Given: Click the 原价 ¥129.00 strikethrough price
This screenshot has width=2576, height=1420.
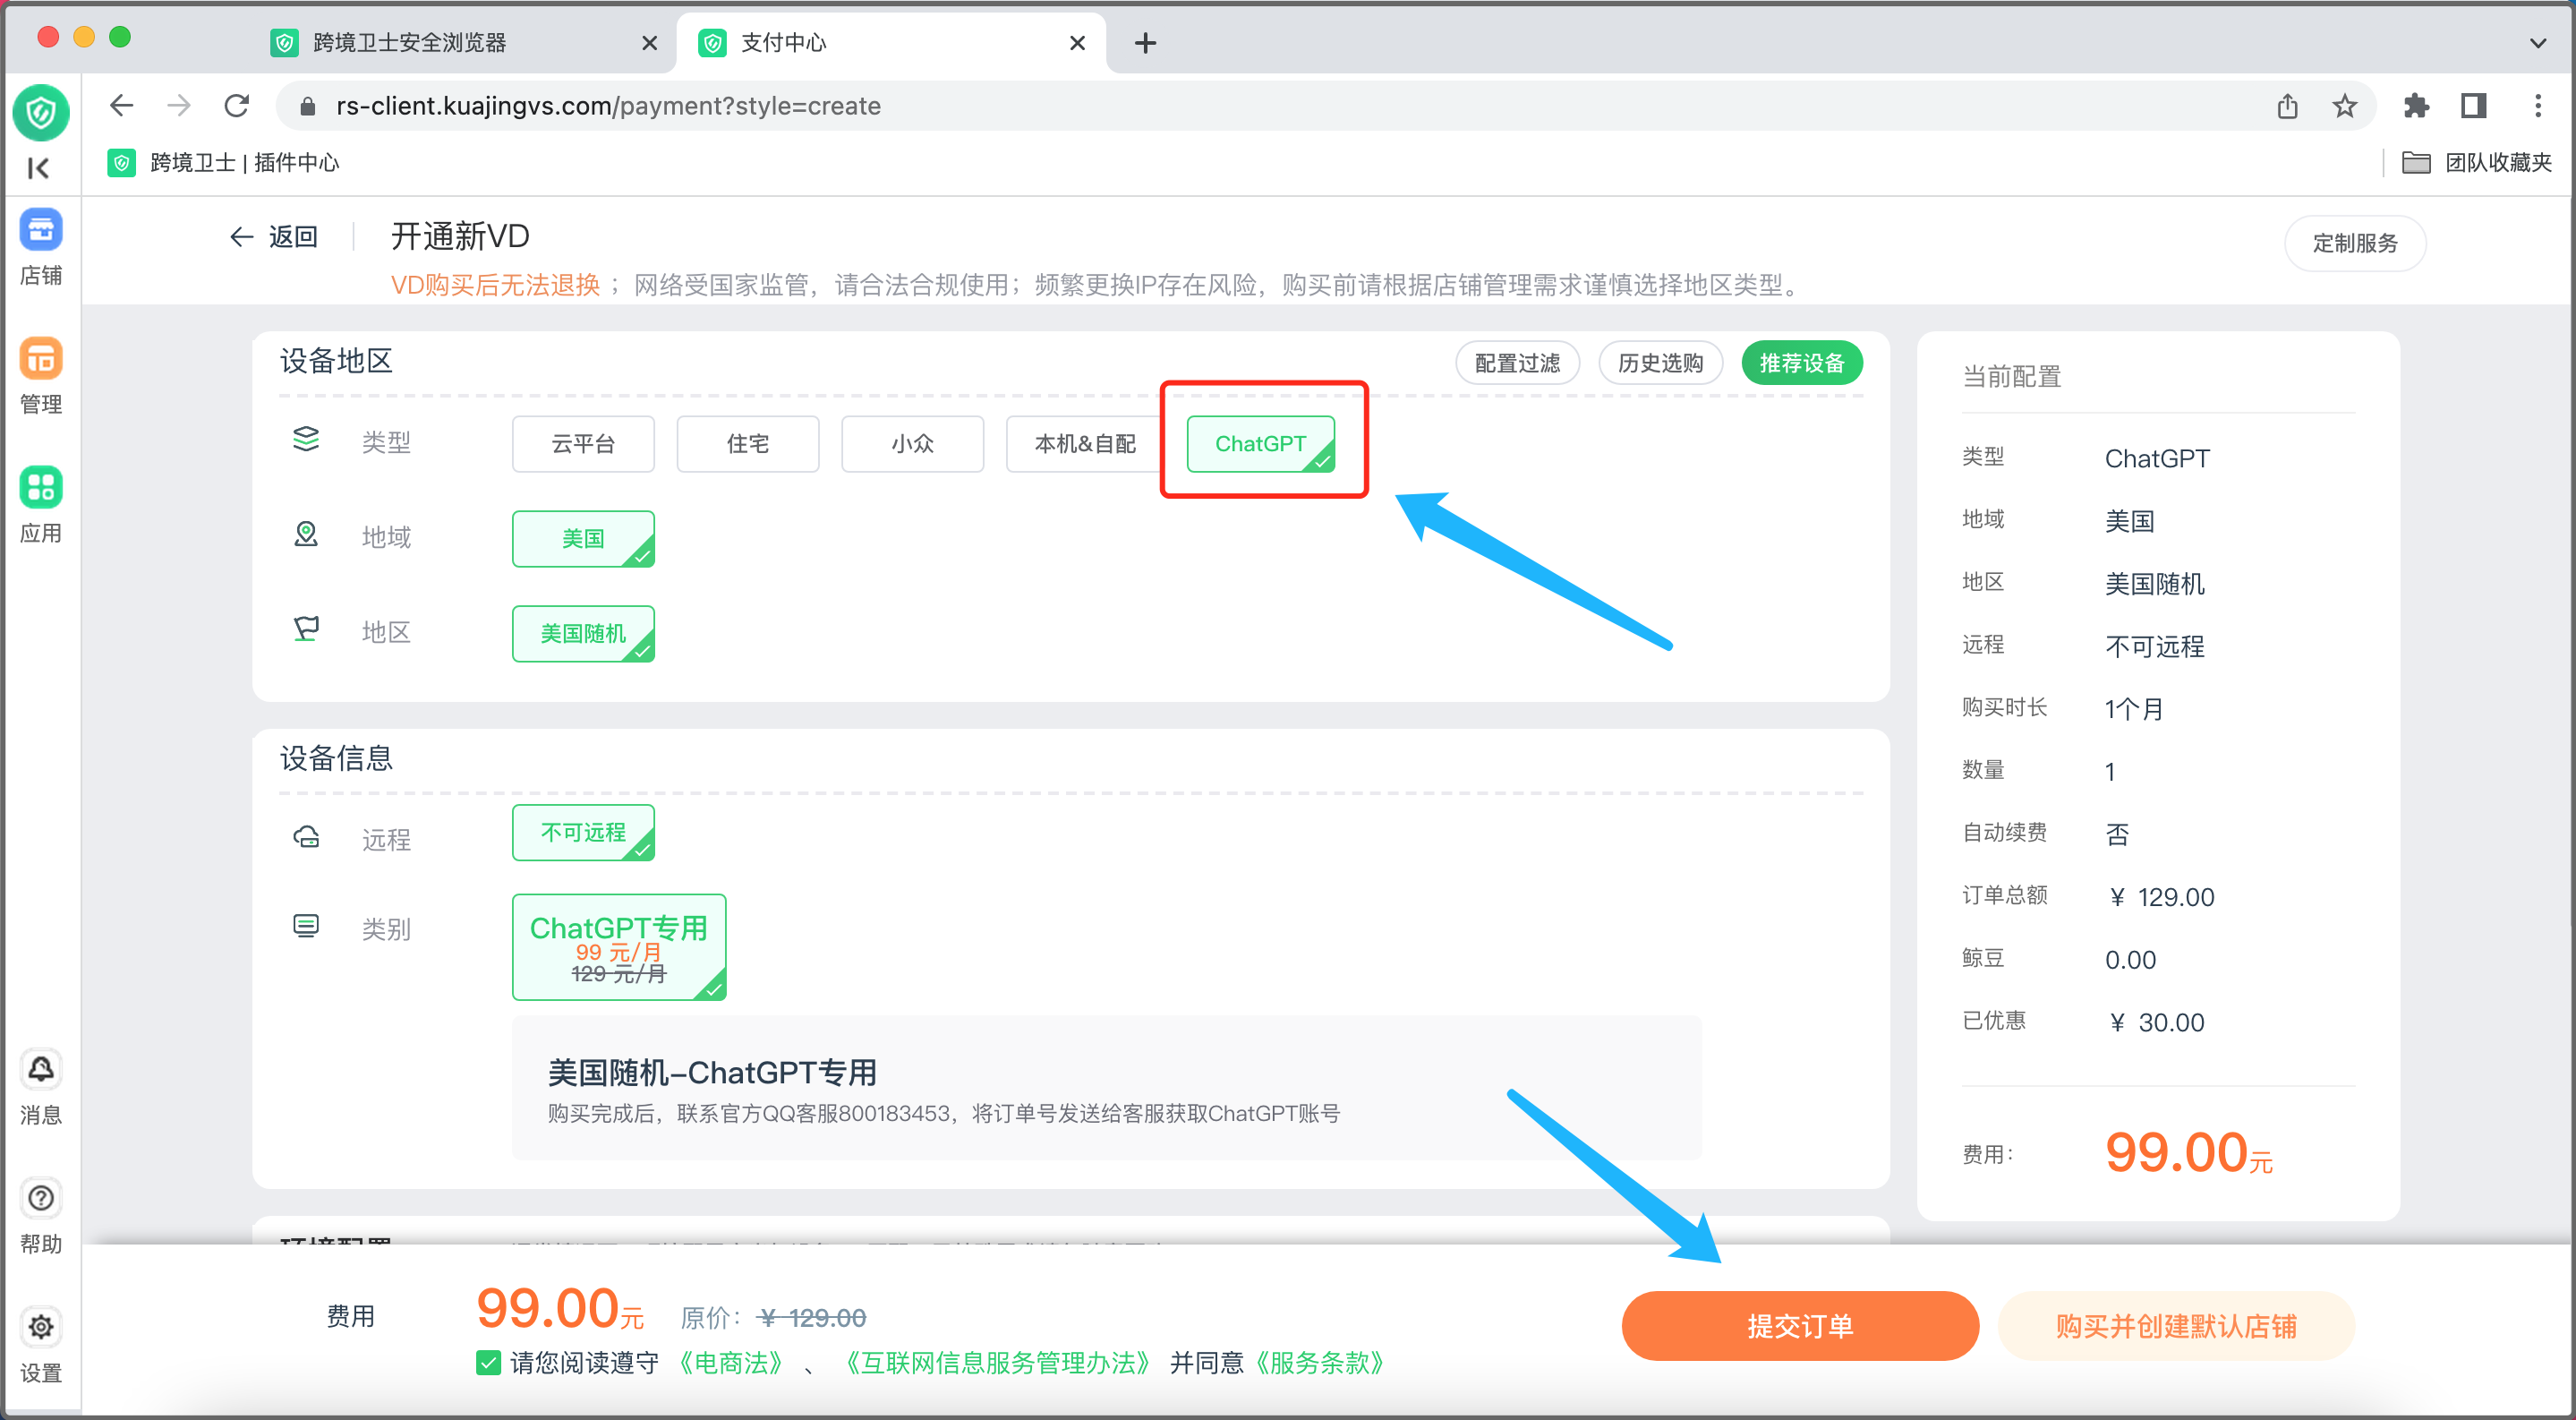Looking at the screenshot, I should pos(812,1318).
